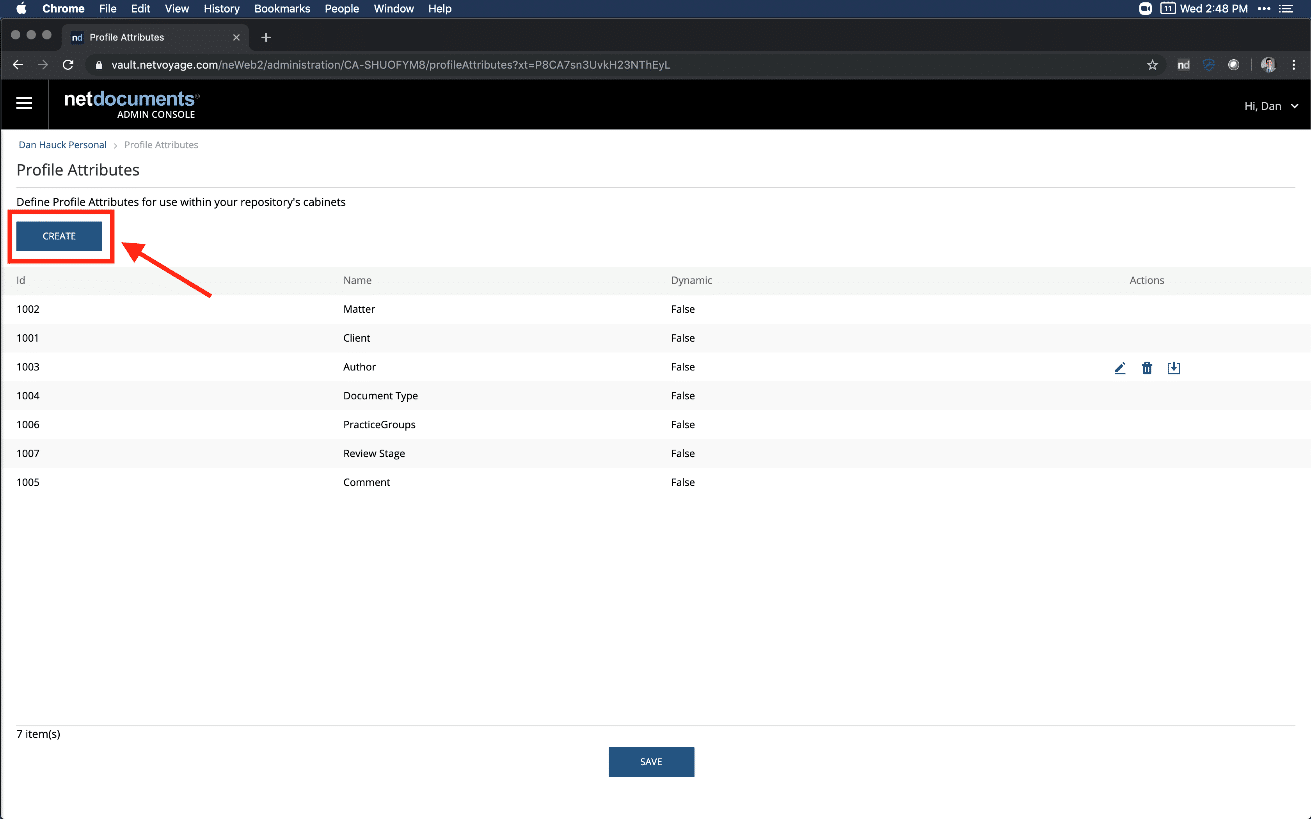View site security lock icon
The width and height of the screenshot is (1311, 819).
tap(98, 65)
